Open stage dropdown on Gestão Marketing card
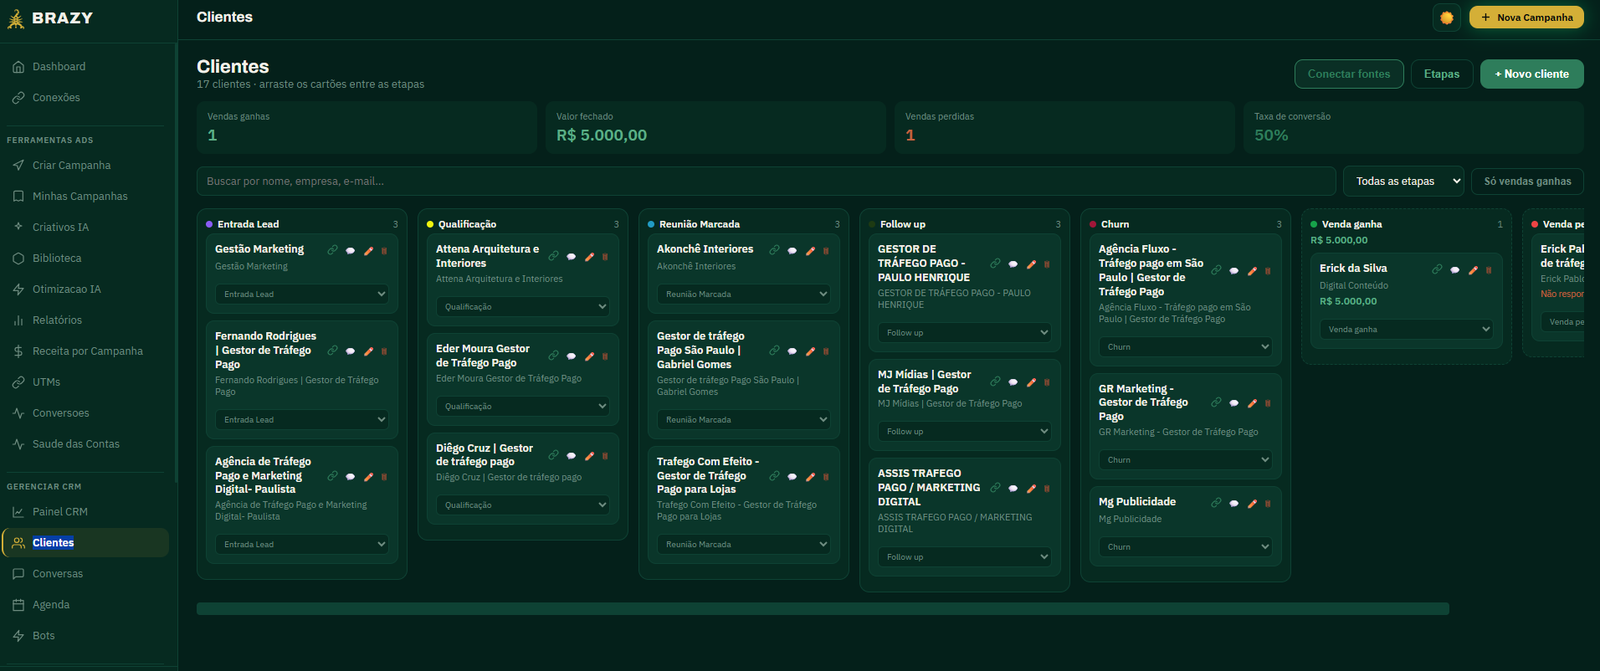Screen dimensions: 1600x671 (x=302, y=294)
